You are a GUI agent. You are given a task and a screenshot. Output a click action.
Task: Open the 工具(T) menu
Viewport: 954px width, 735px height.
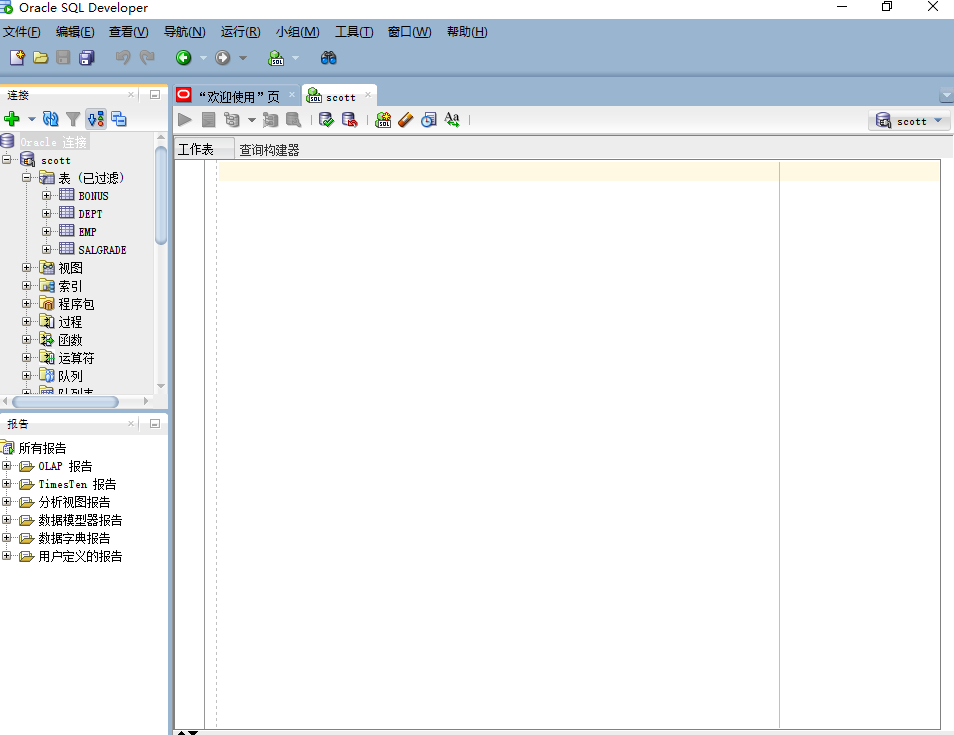354,32
